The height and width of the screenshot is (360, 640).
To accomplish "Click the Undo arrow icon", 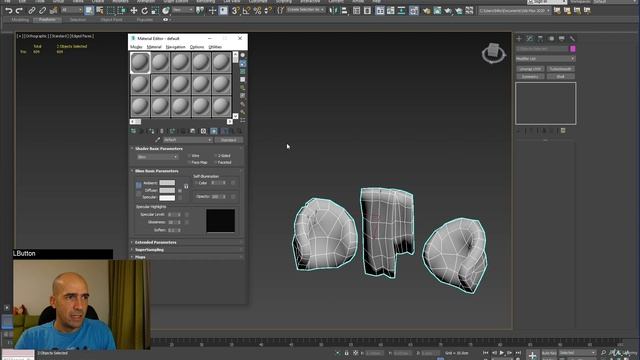I will point(9,11).
